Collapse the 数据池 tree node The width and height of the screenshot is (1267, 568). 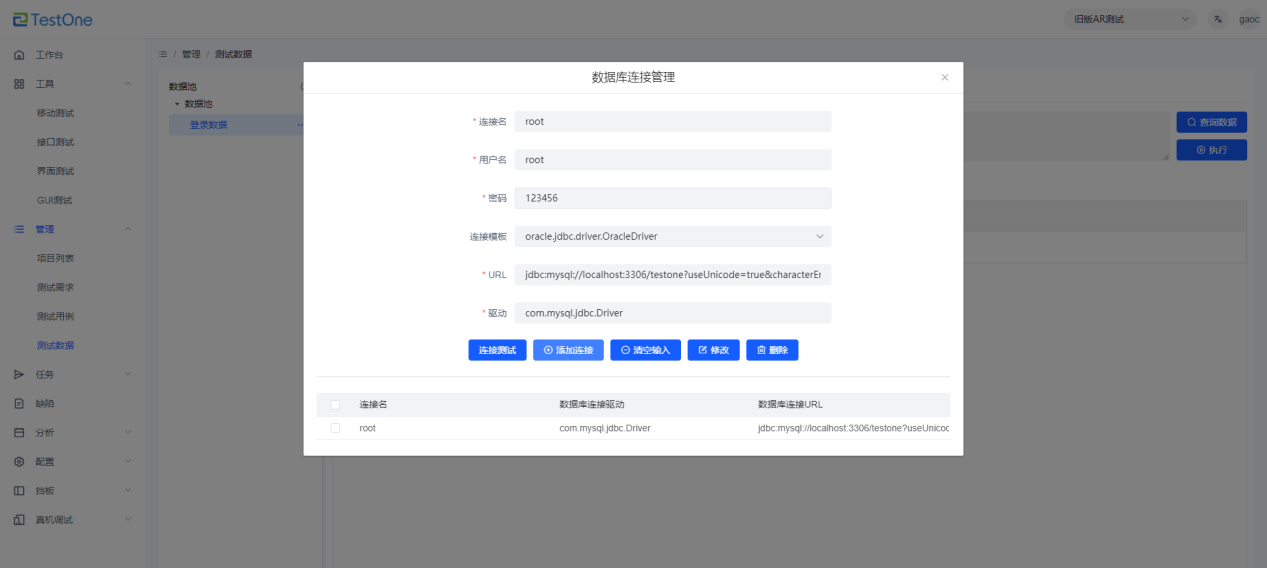[x=177, y=104]
